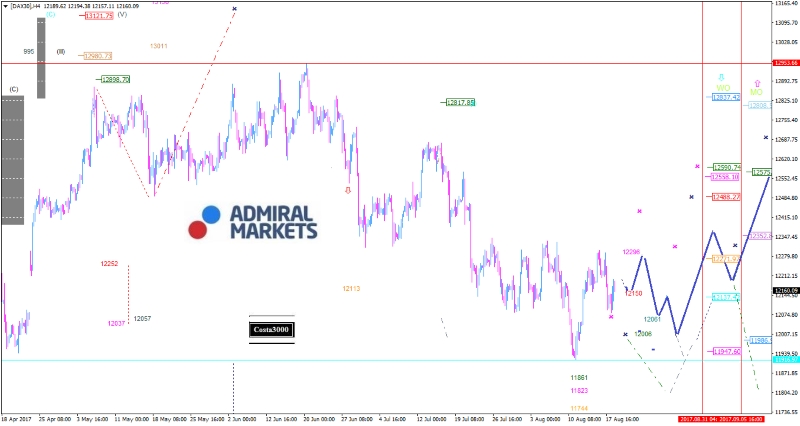Click the 12271.97 orange price label
Viewport: 800px width, 426px height.
point(725,258)
